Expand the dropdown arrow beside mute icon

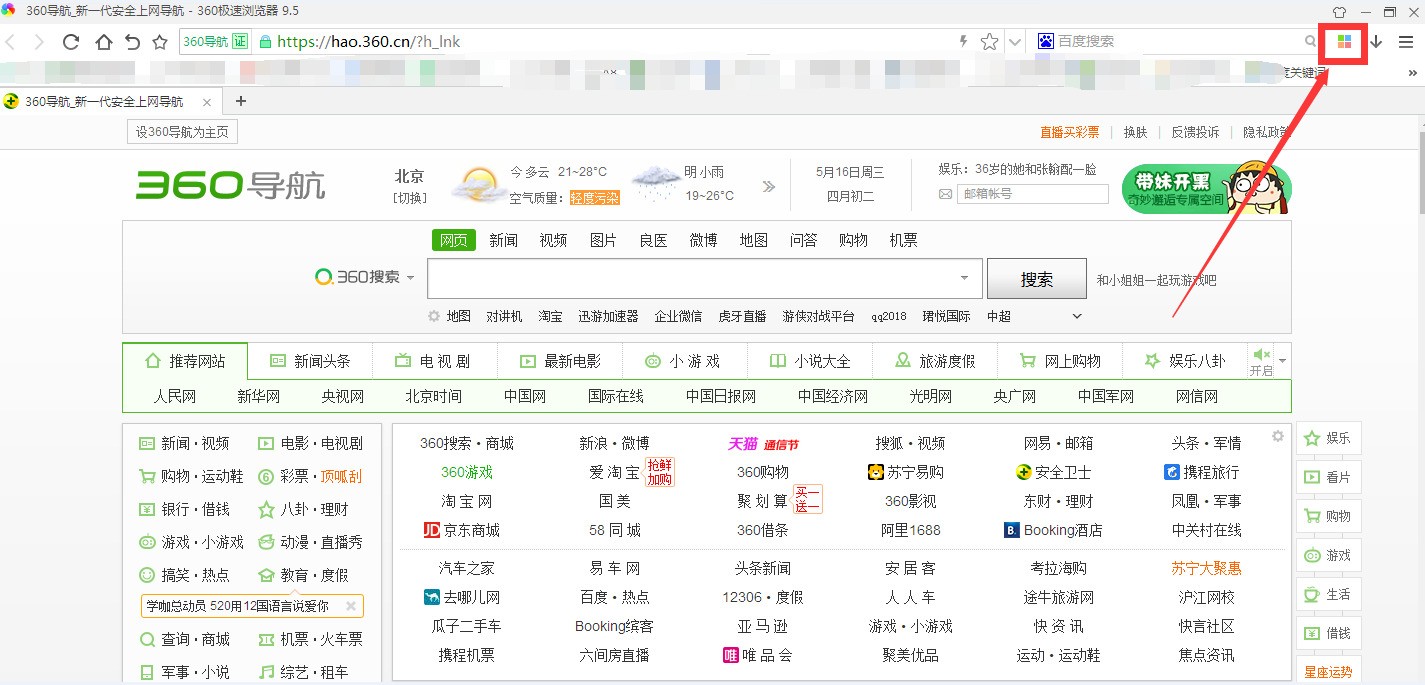click(1283, 360)
